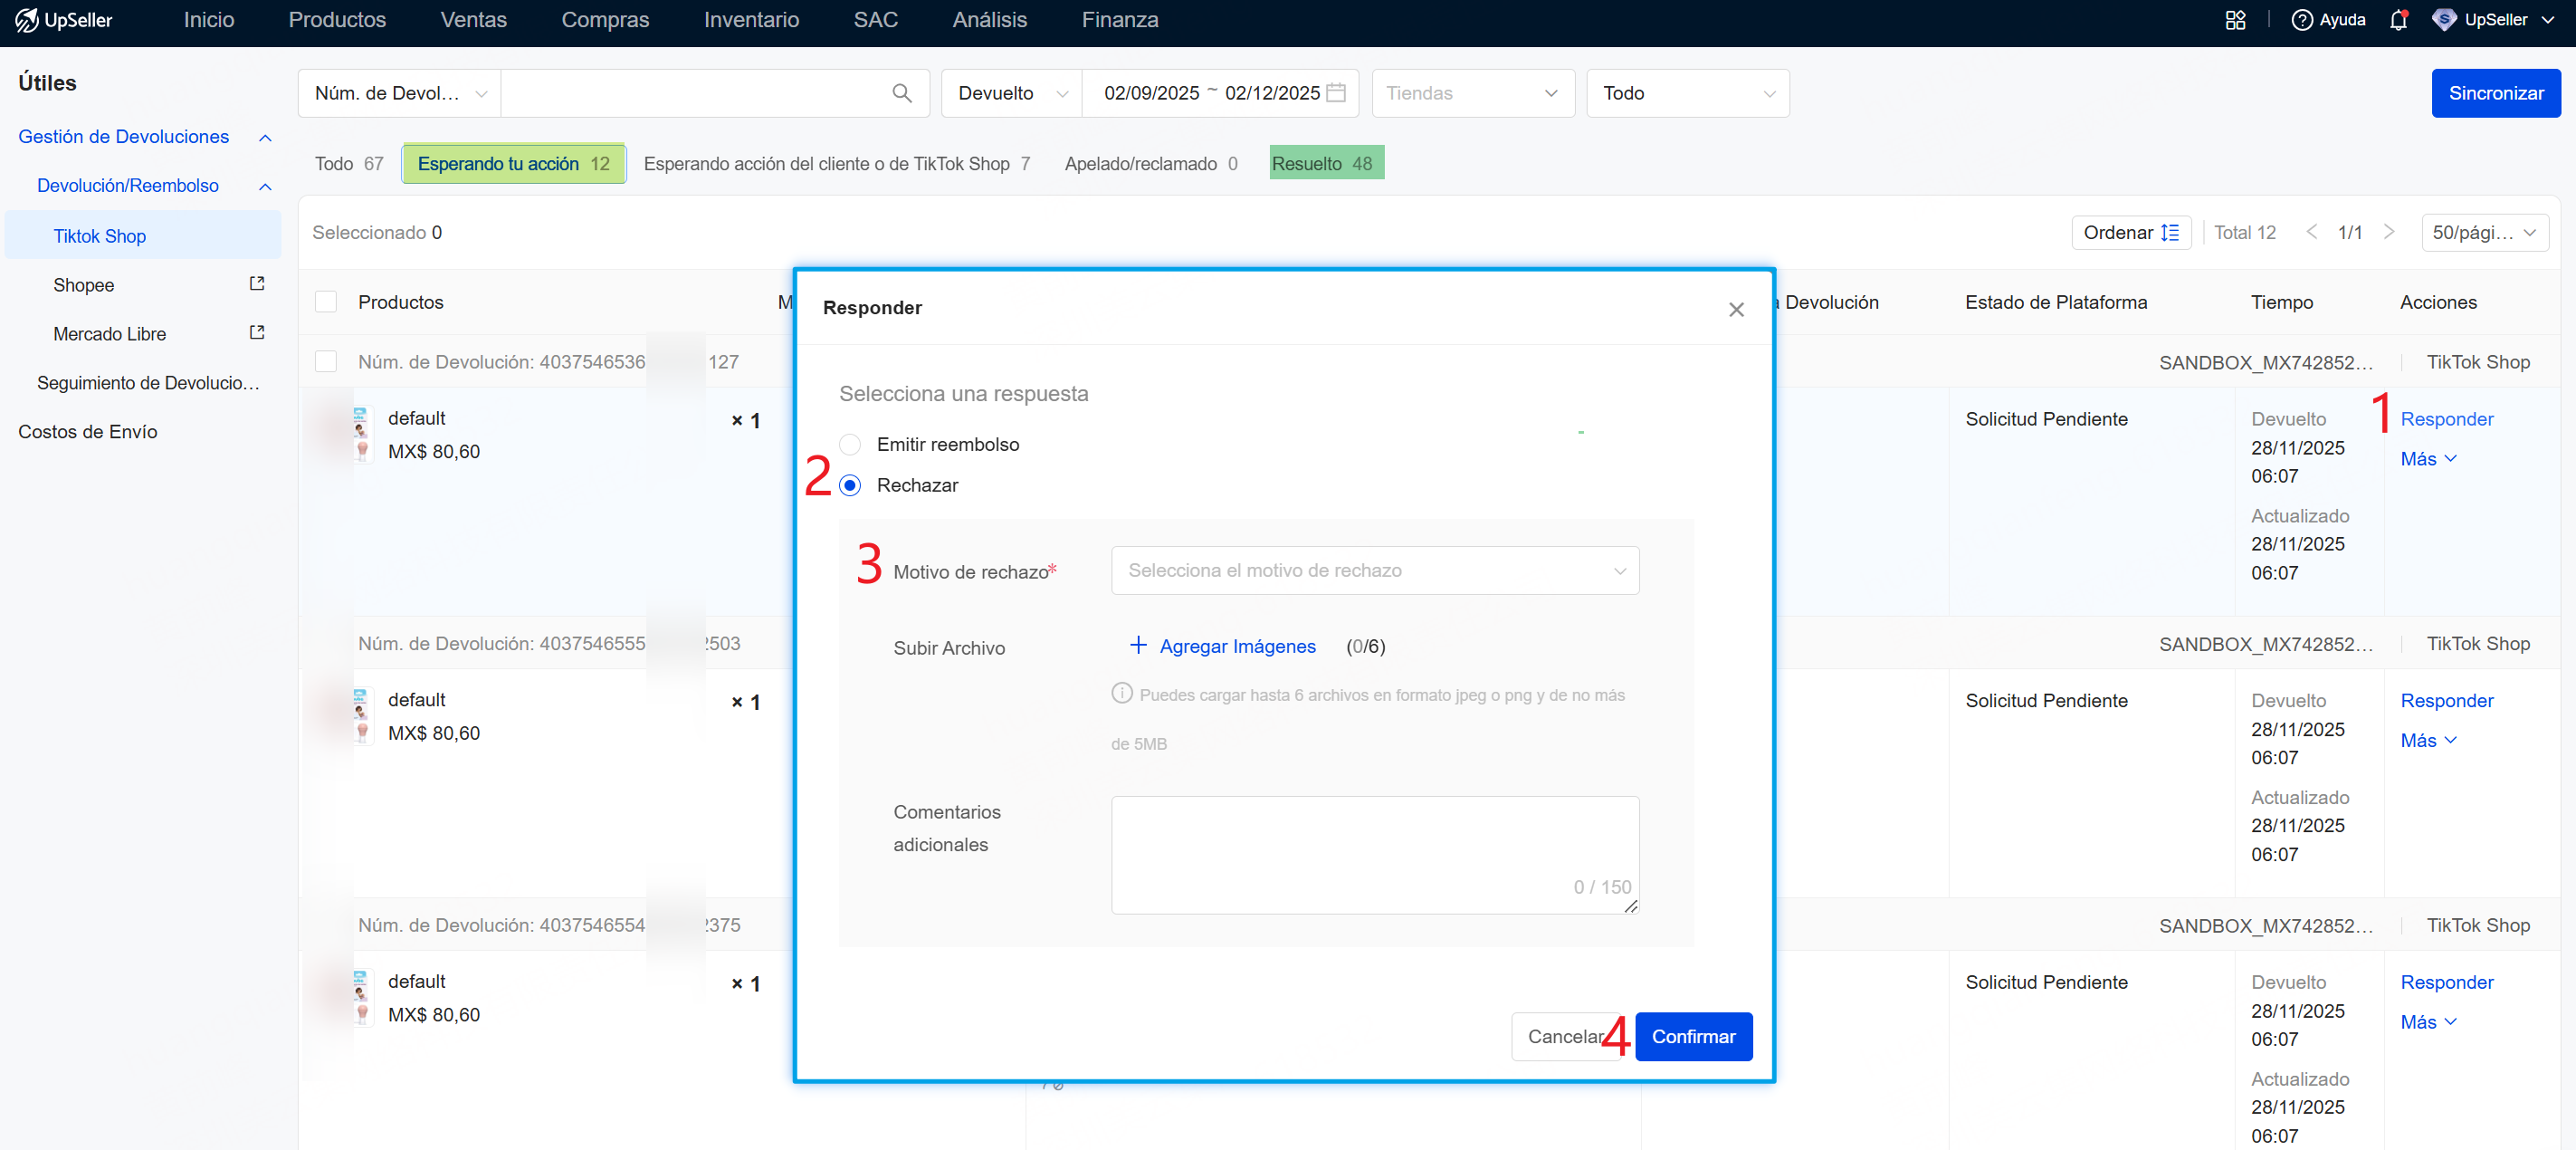Select the Rechazar radio option
The height and width of the screenshot is (1150, 2576).
pyautogui.click(x=850, y=485)
